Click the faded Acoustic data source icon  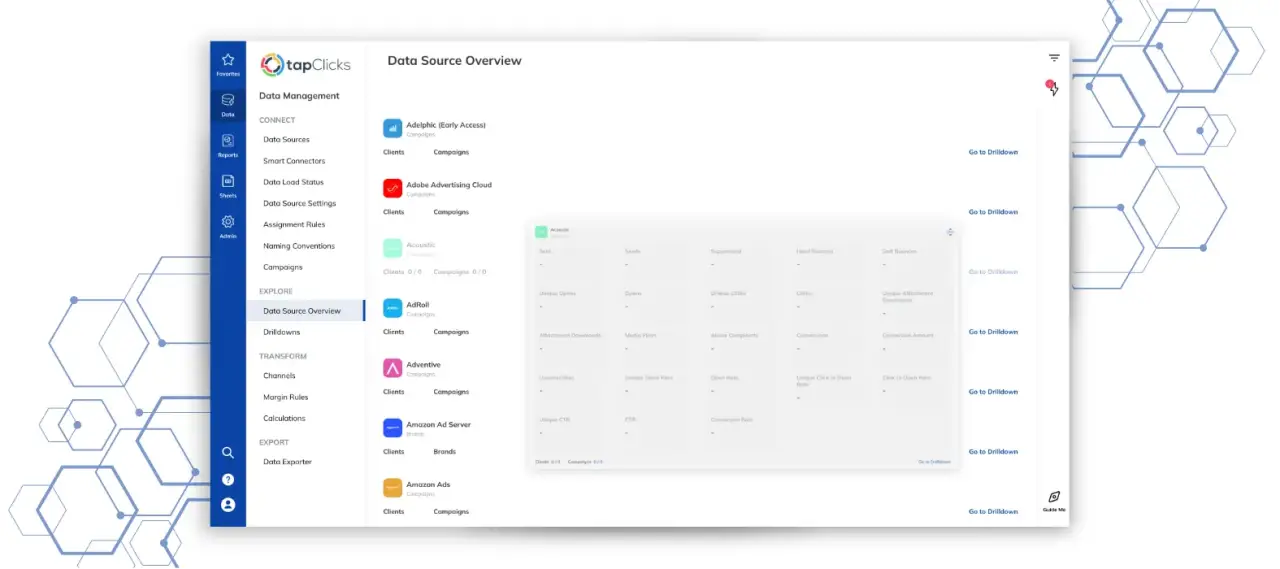pos(393,248)
